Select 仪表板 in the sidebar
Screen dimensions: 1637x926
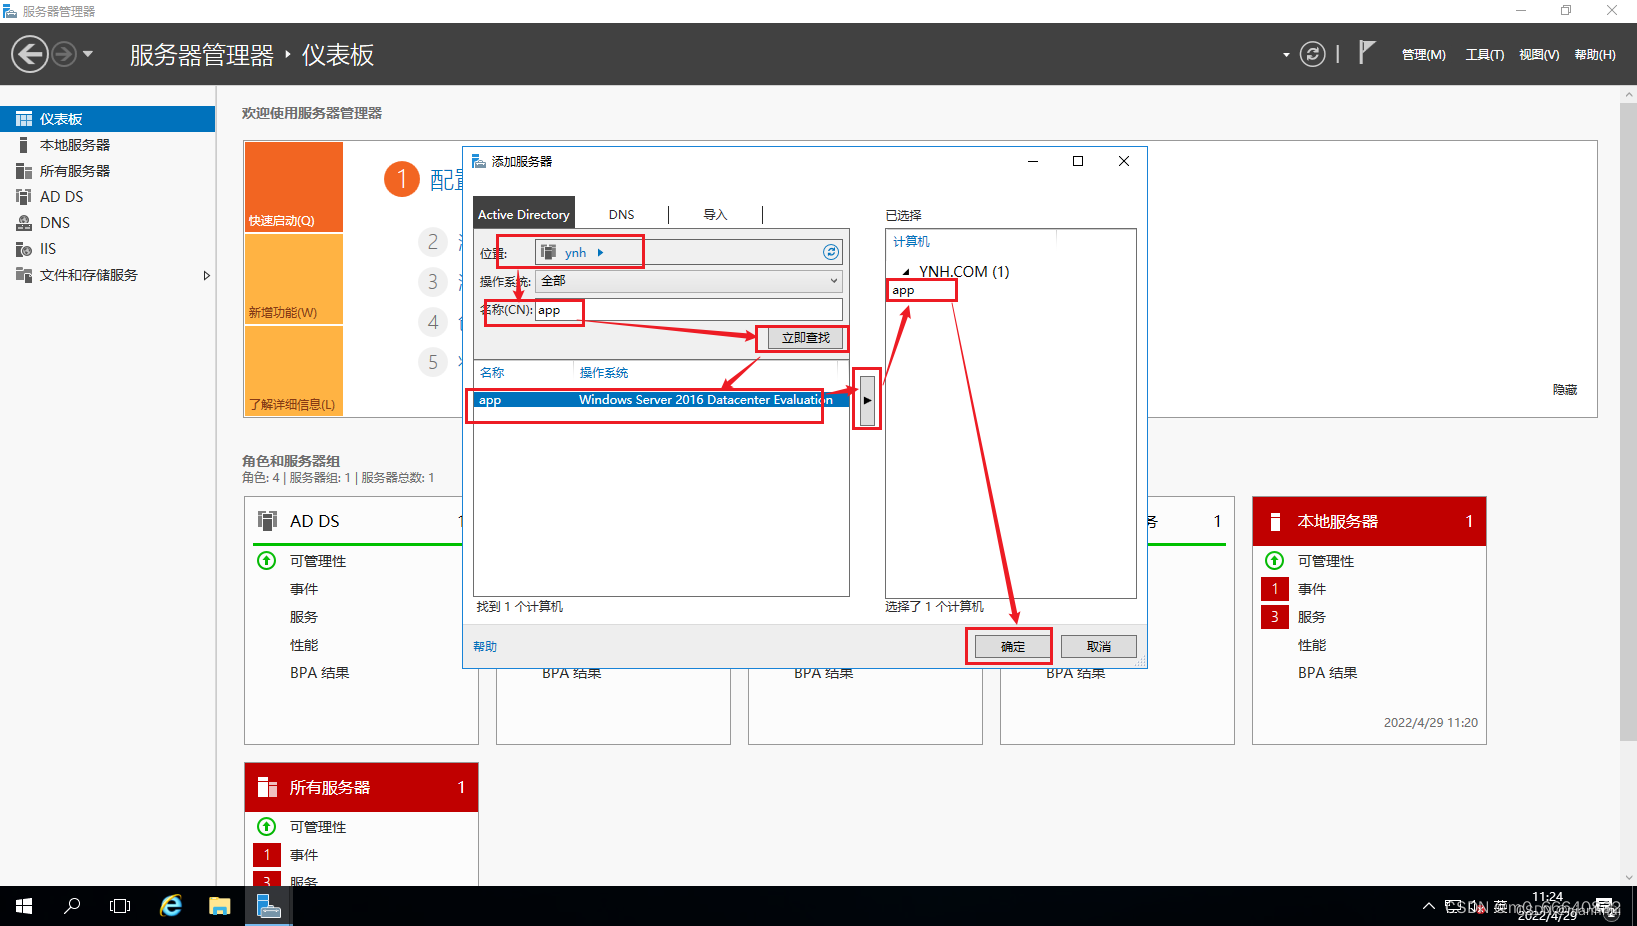point(107,119)
